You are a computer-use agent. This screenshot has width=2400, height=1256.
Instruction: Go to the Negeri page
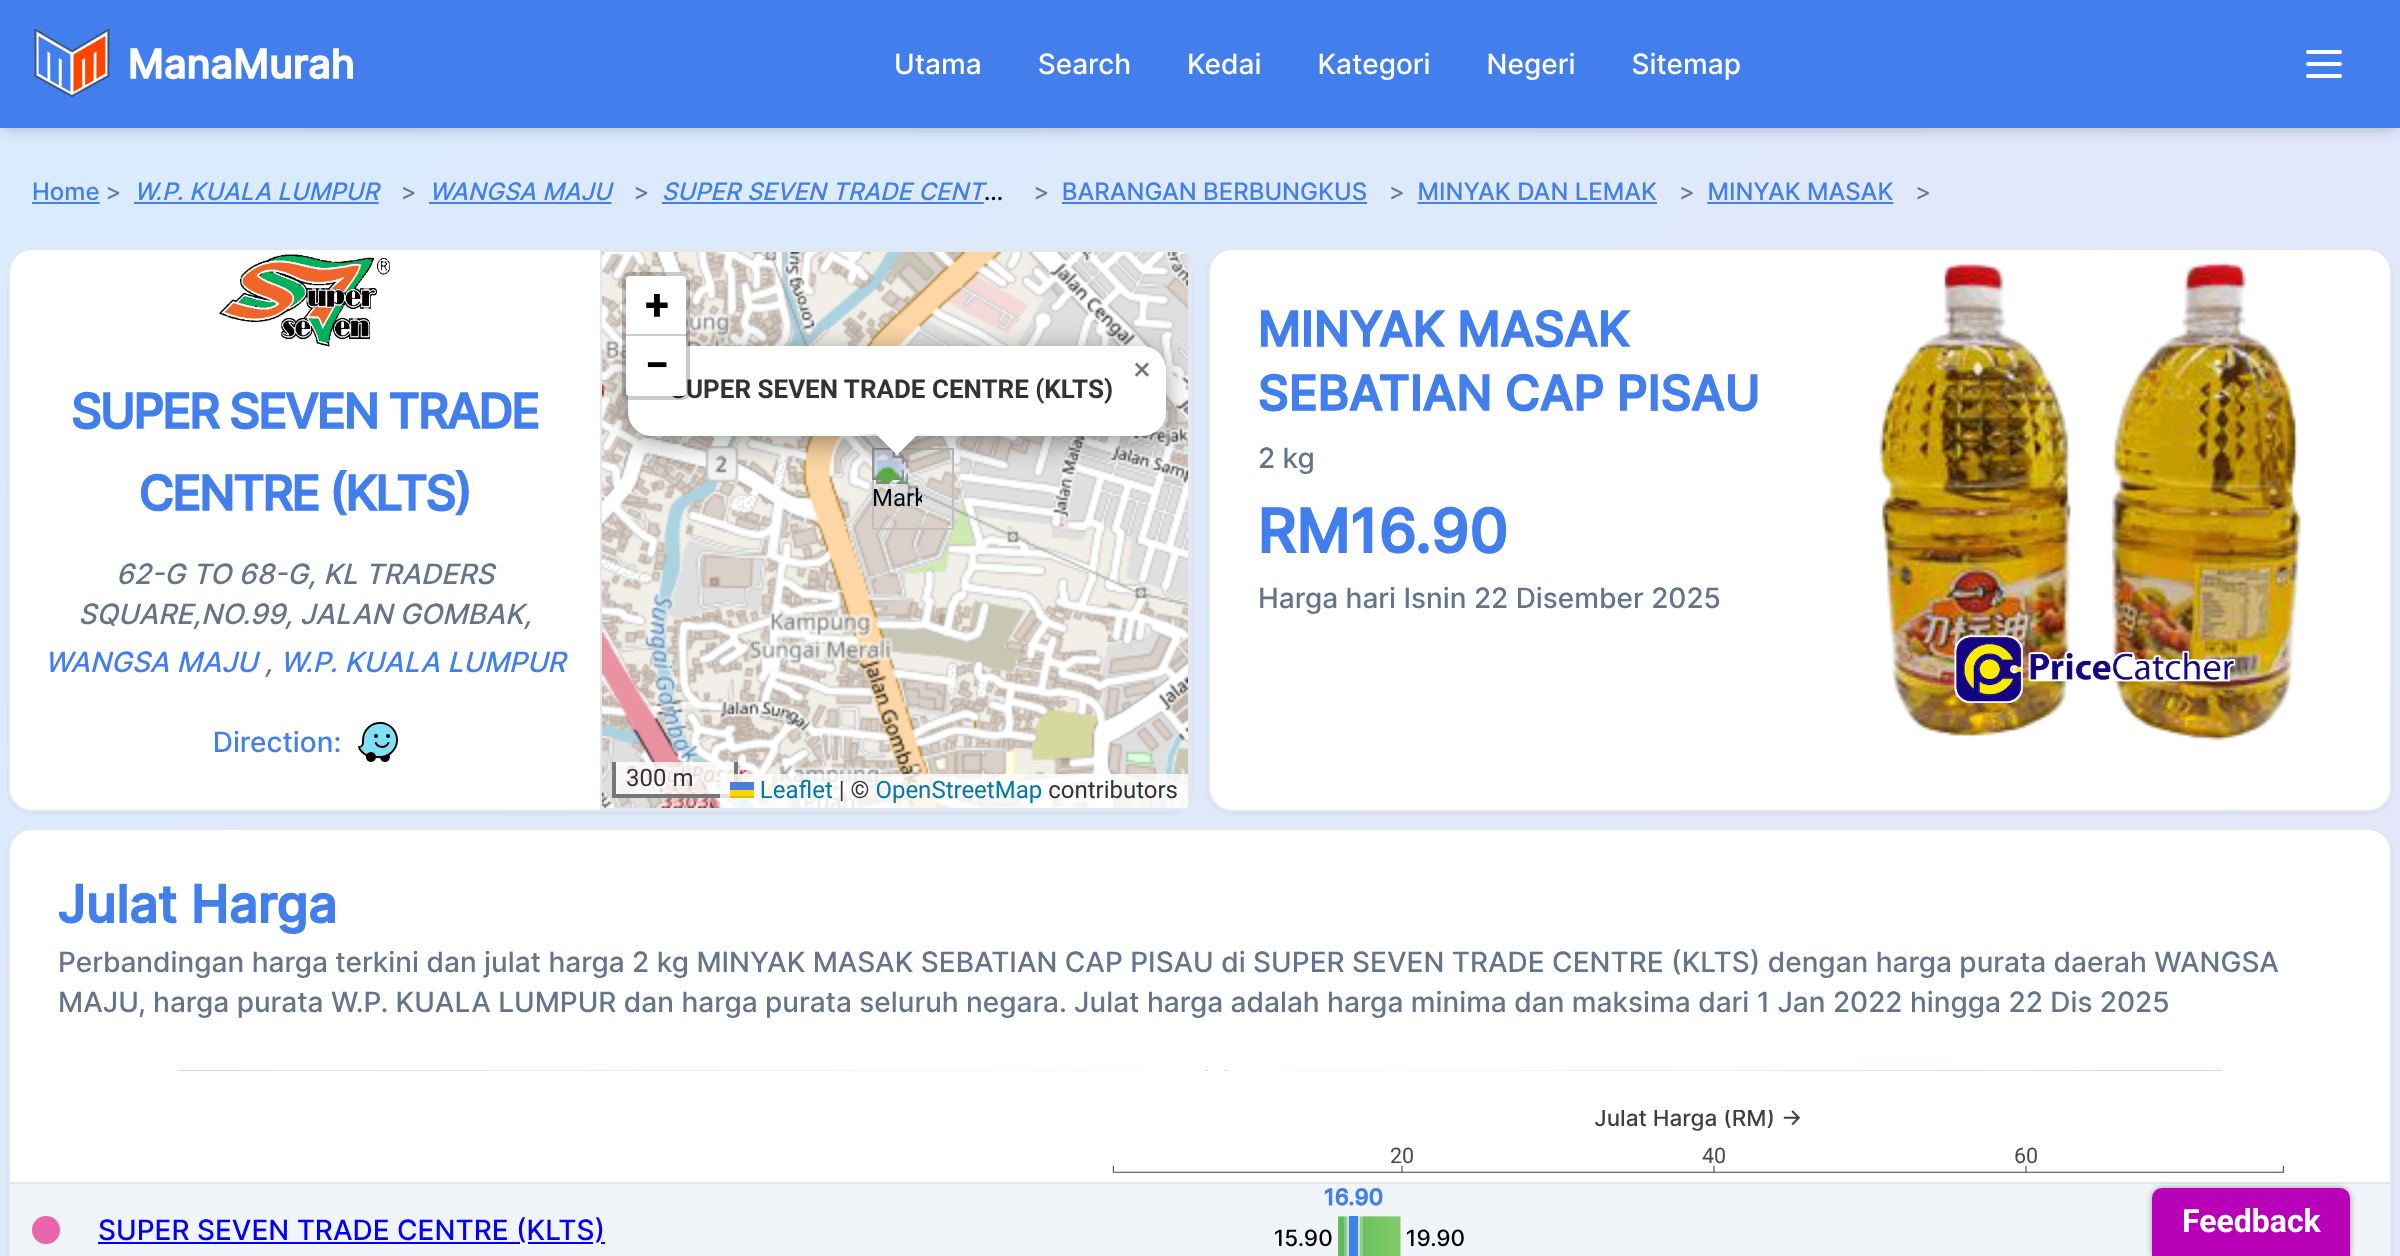[x=1530, y=64]
